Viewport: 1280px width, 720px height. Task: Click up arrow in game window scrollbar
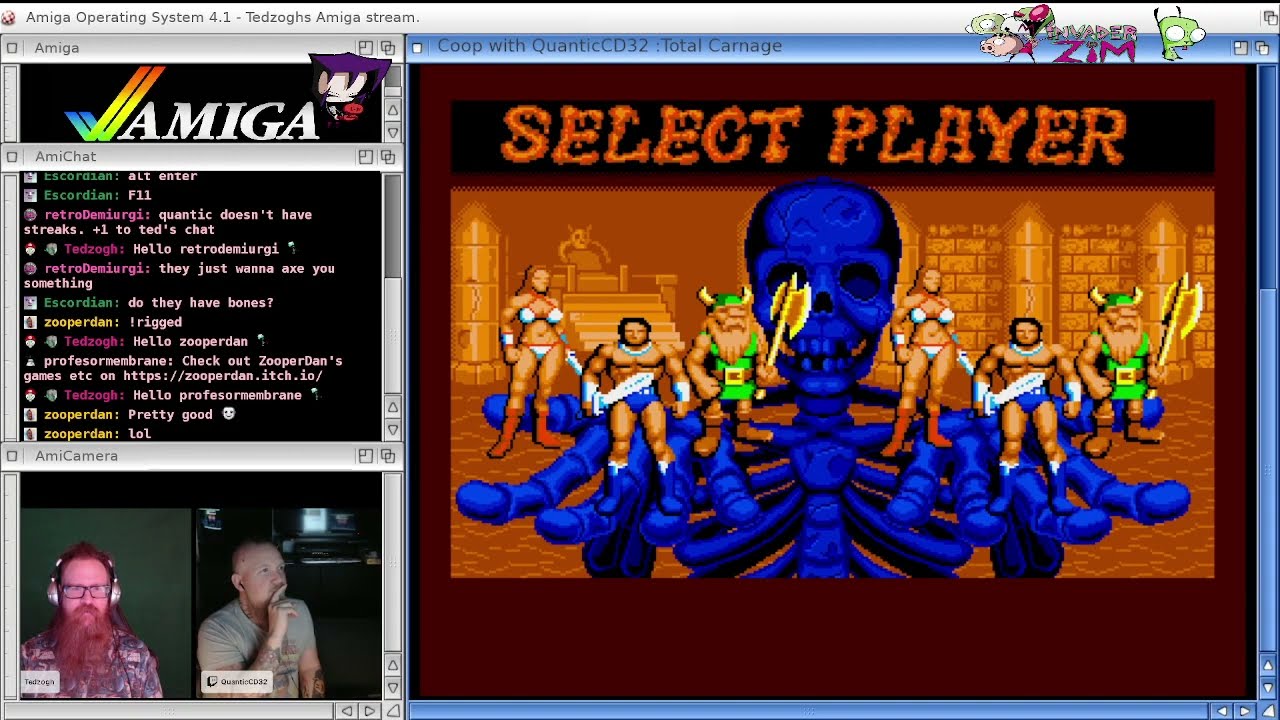[1268, 665]
